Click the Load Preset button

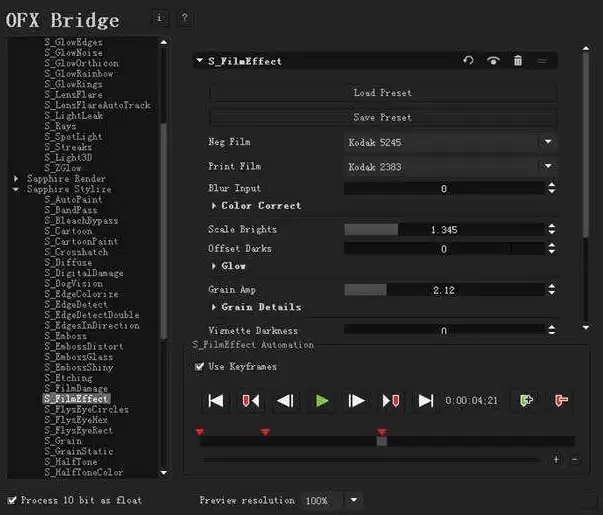[383, 93]
